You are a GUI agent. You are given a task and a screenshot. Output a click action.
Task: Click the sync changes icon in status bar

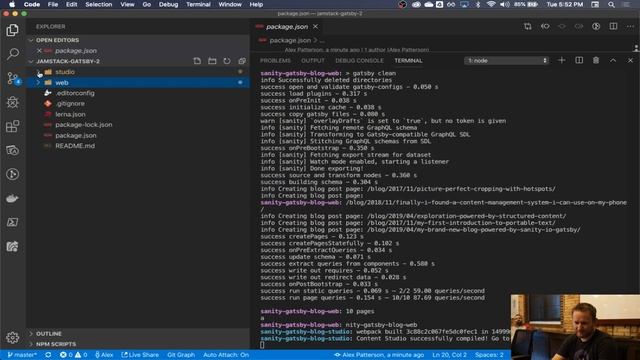coord(48,355)
